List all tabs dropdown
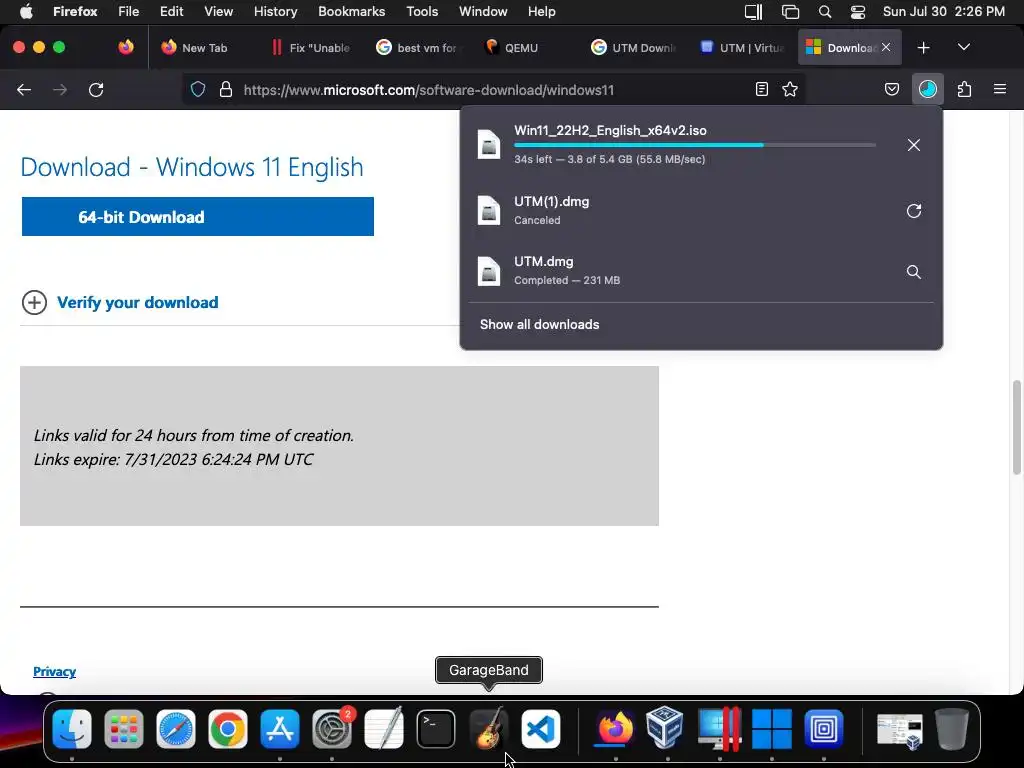This screenshot has height=768, width=1024. pos(964,48)
